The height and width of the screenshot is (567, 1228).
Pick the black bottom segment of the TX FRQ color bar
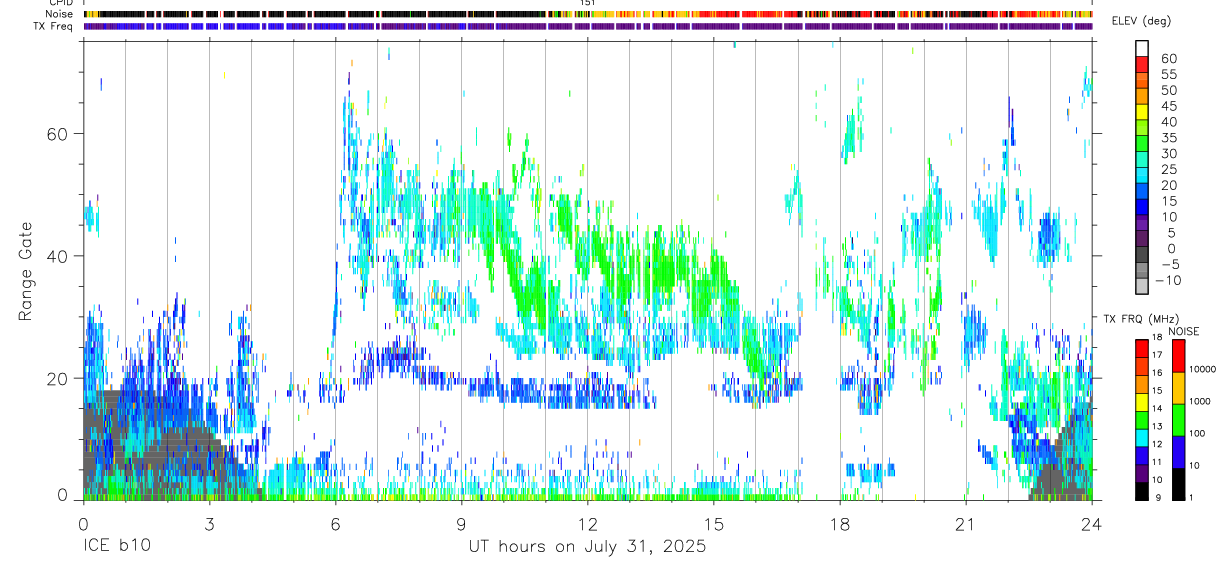1142,491
